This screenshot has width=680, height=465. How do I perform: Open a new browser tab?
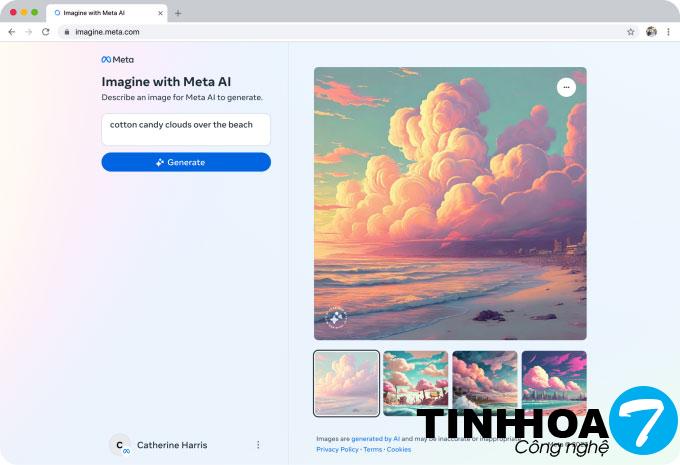178,13
